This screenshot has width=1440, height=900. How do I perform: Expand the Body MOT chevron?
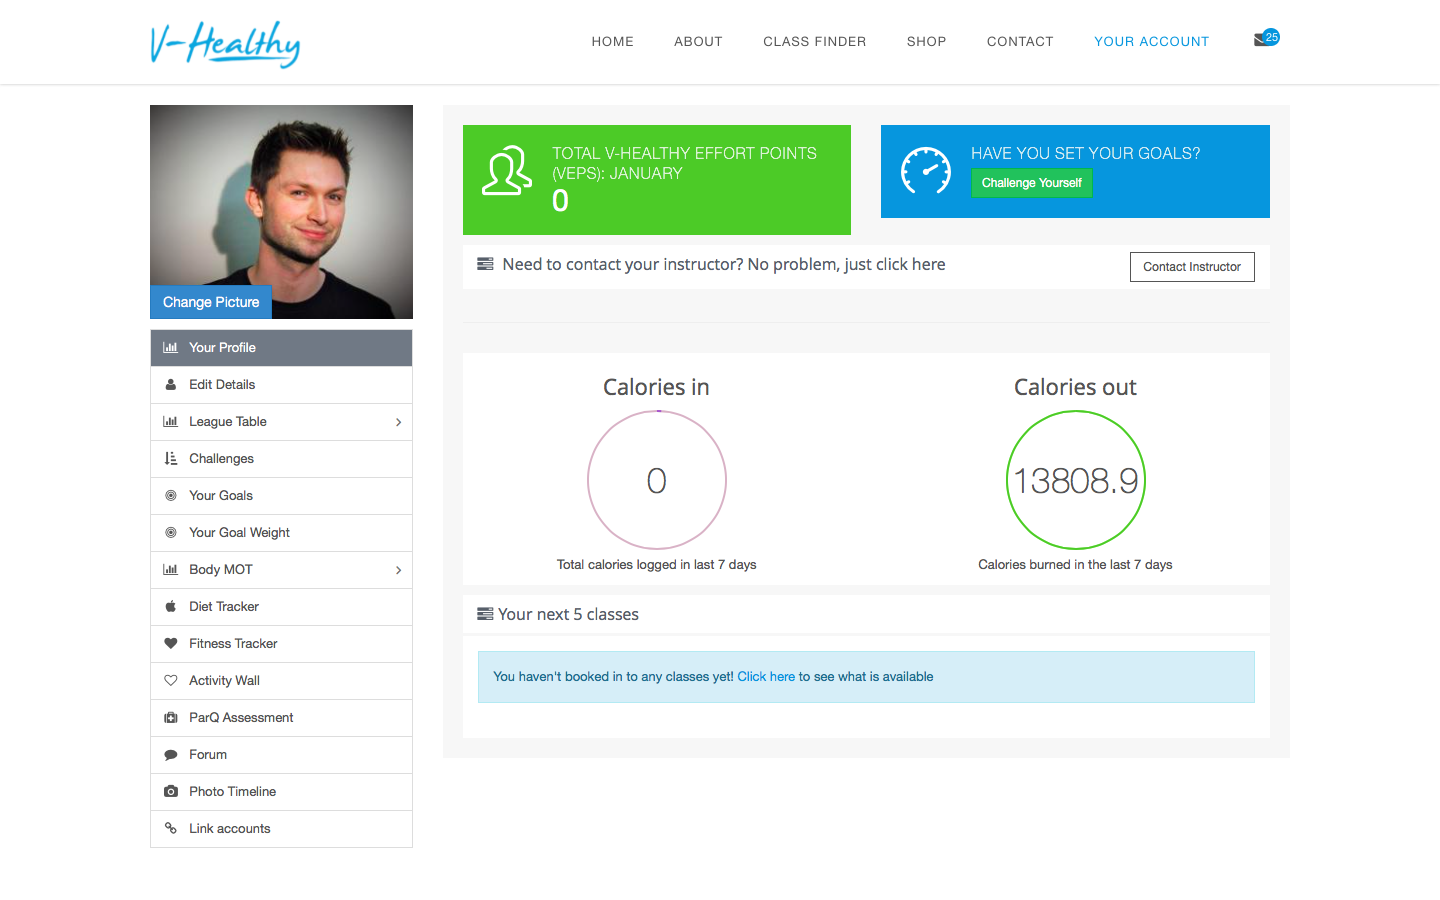click(x=398, y=570)
